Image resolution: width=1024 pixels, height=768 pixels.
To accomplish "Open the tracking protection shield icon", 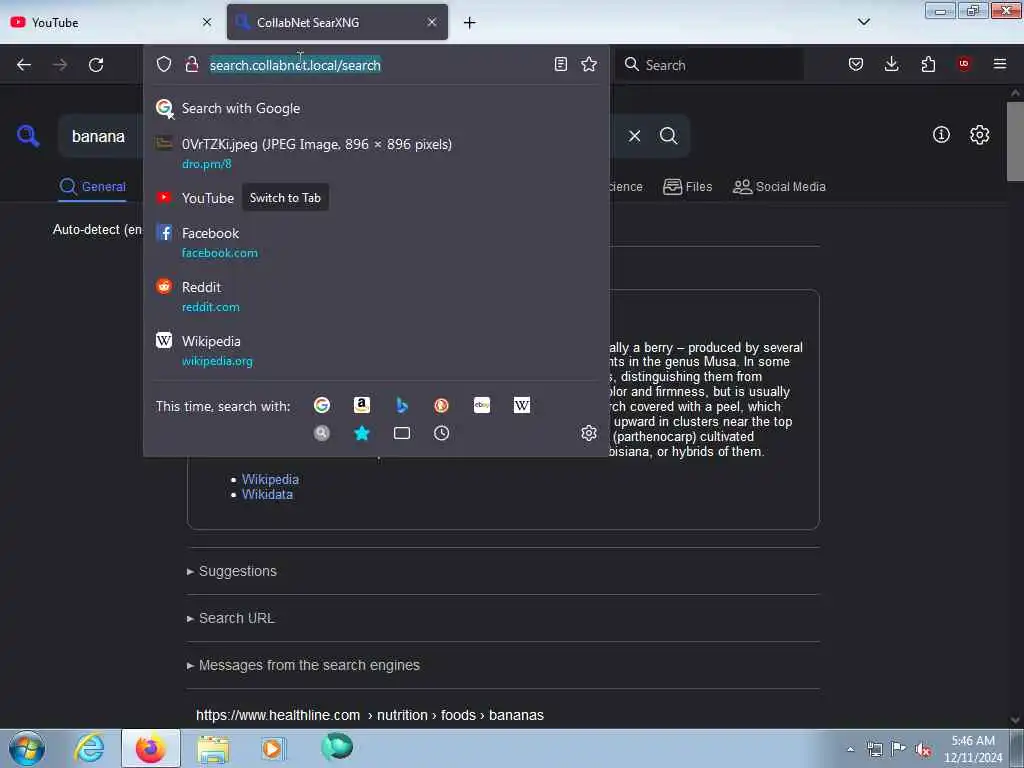I will click(164, 64).
